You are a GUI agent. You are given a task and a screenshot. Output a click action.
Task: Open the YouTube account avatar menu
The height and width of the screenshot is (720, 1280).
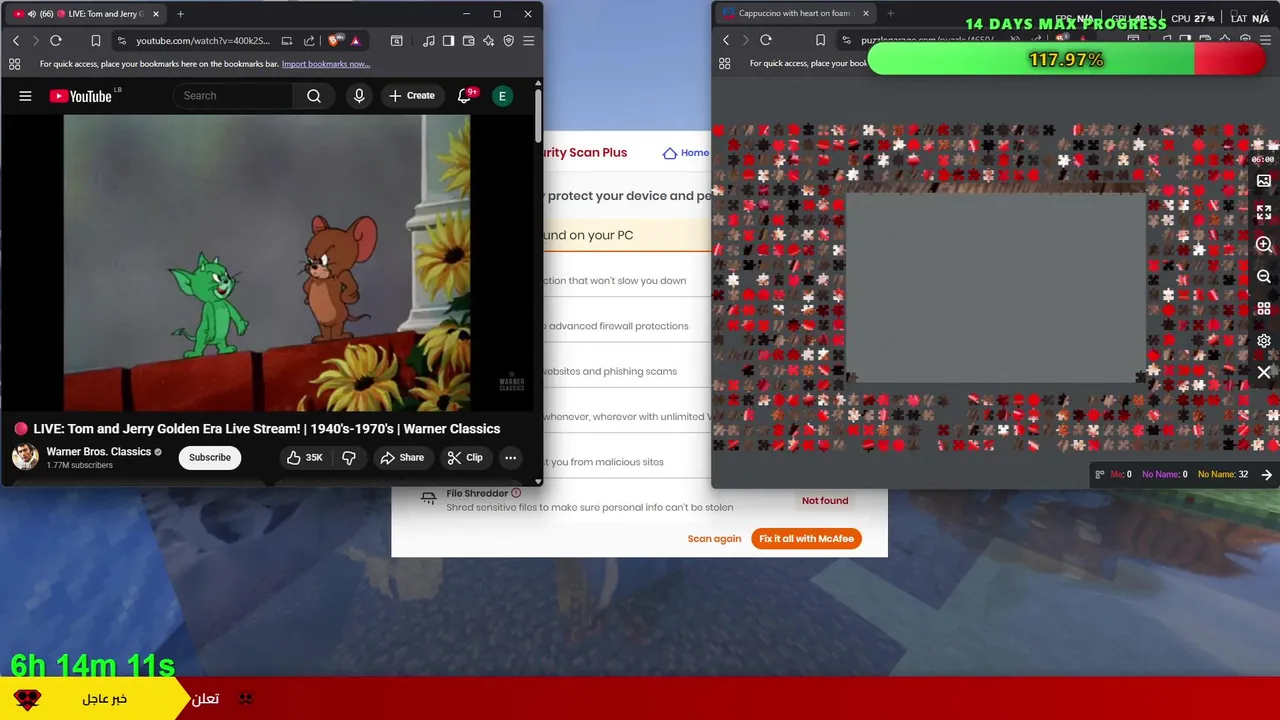click(x=503, y=96)
